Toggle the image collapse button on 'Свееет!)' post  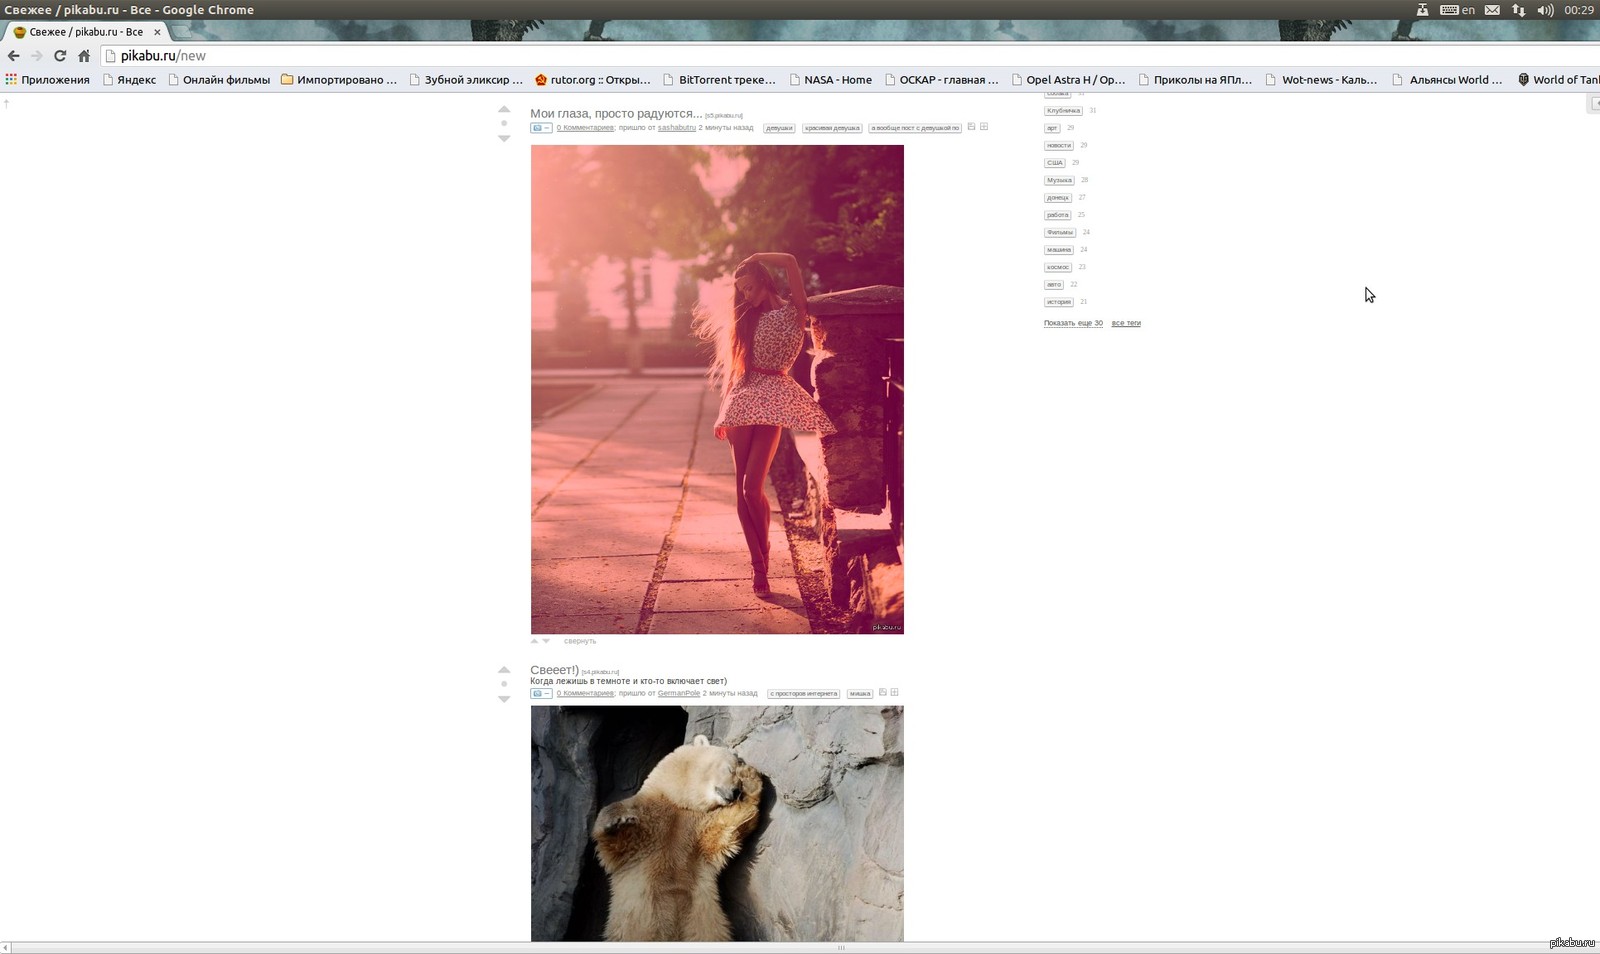(x=540, y=693)
